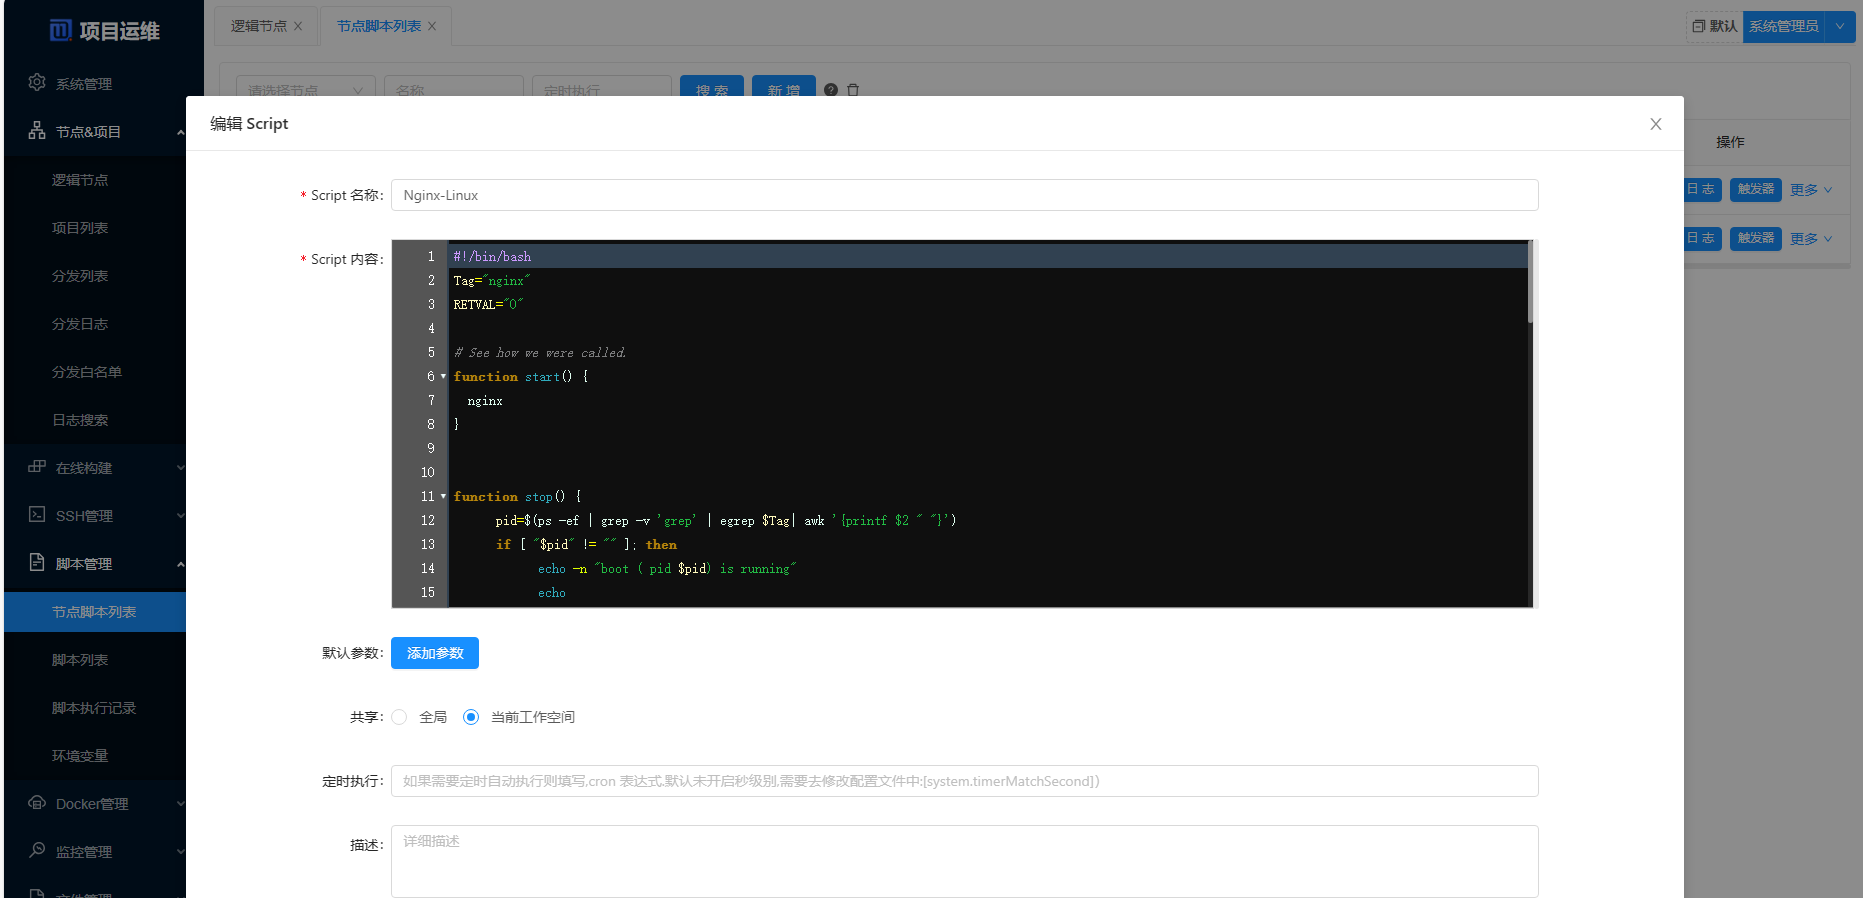Click the Docker管理 sidebar icon

pyautogui.click(x=37, y=803)
